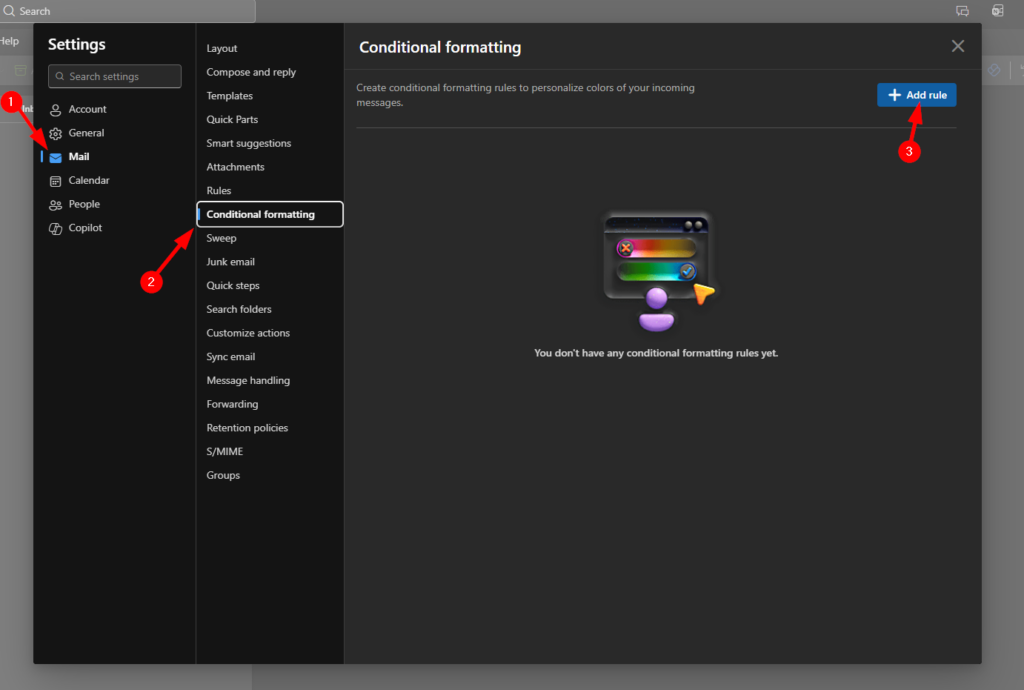Viewport: 1024px width, 690px height.
Task: Click the People icon in settings
Action: pos(56,205)
